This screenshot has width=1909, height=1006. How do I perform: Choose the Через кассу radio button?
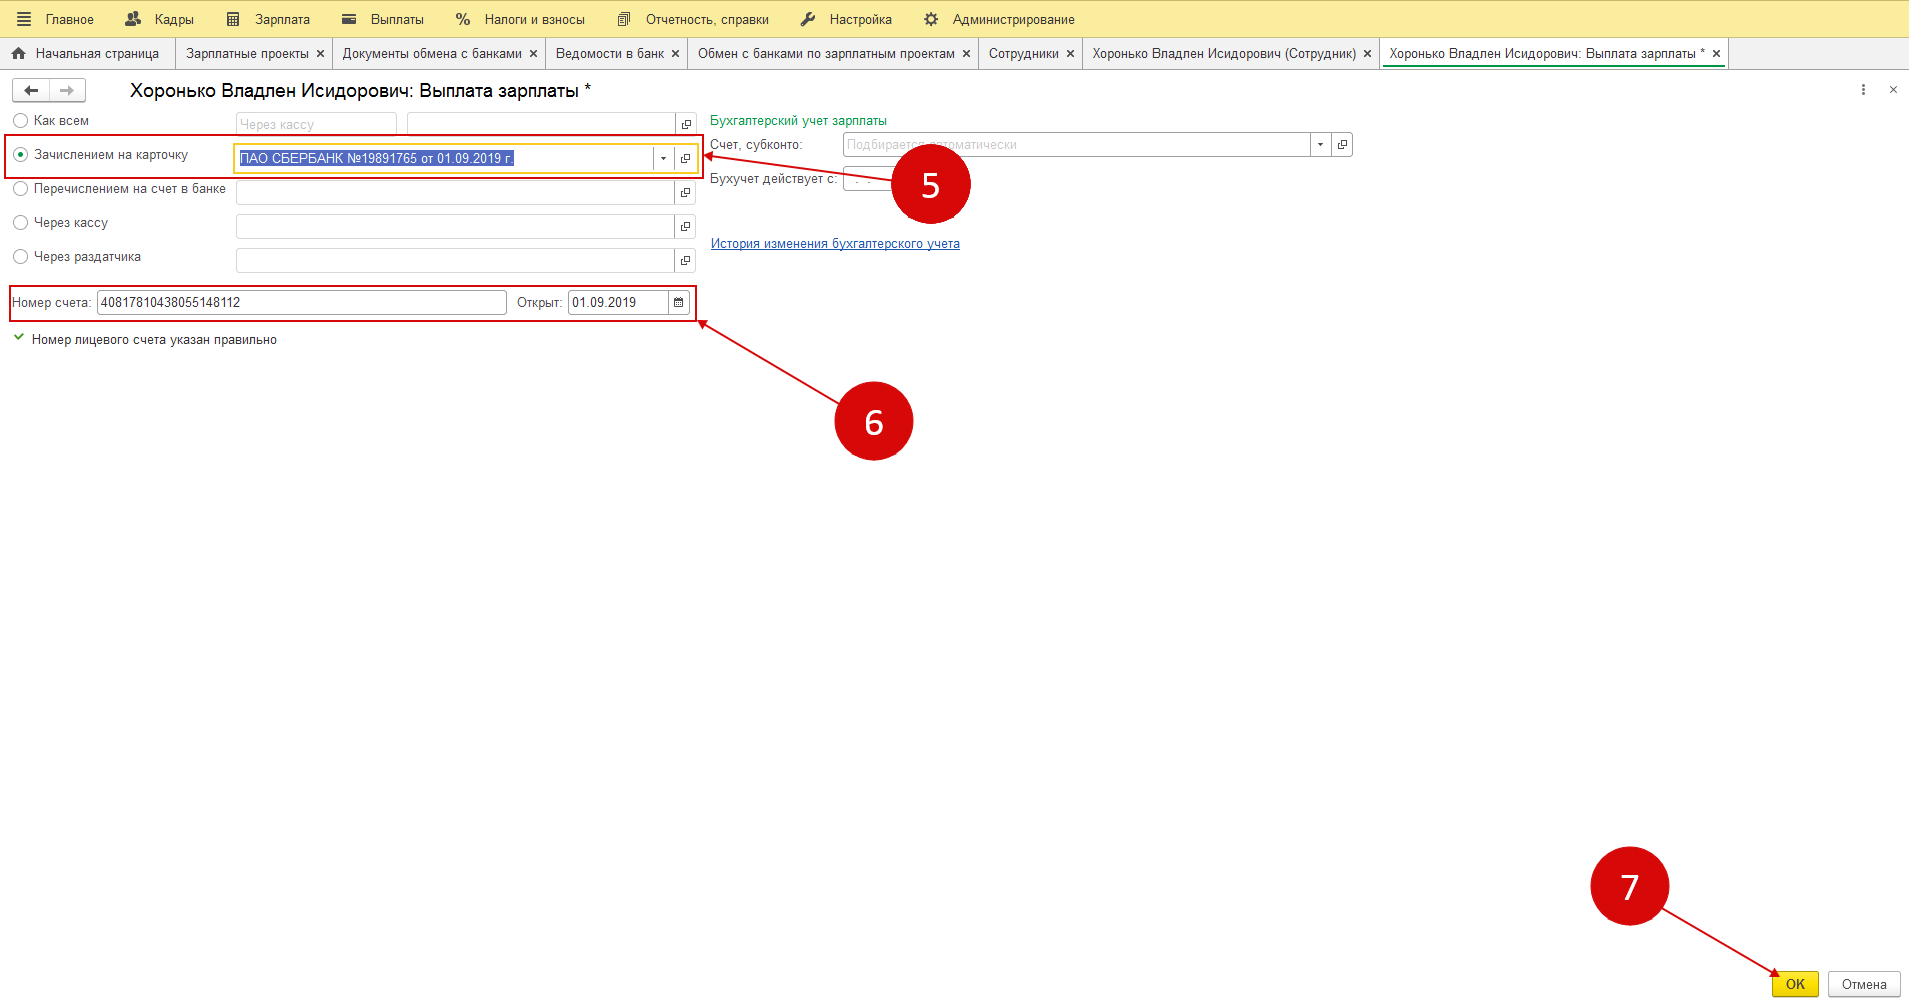(x=20, y=223)
